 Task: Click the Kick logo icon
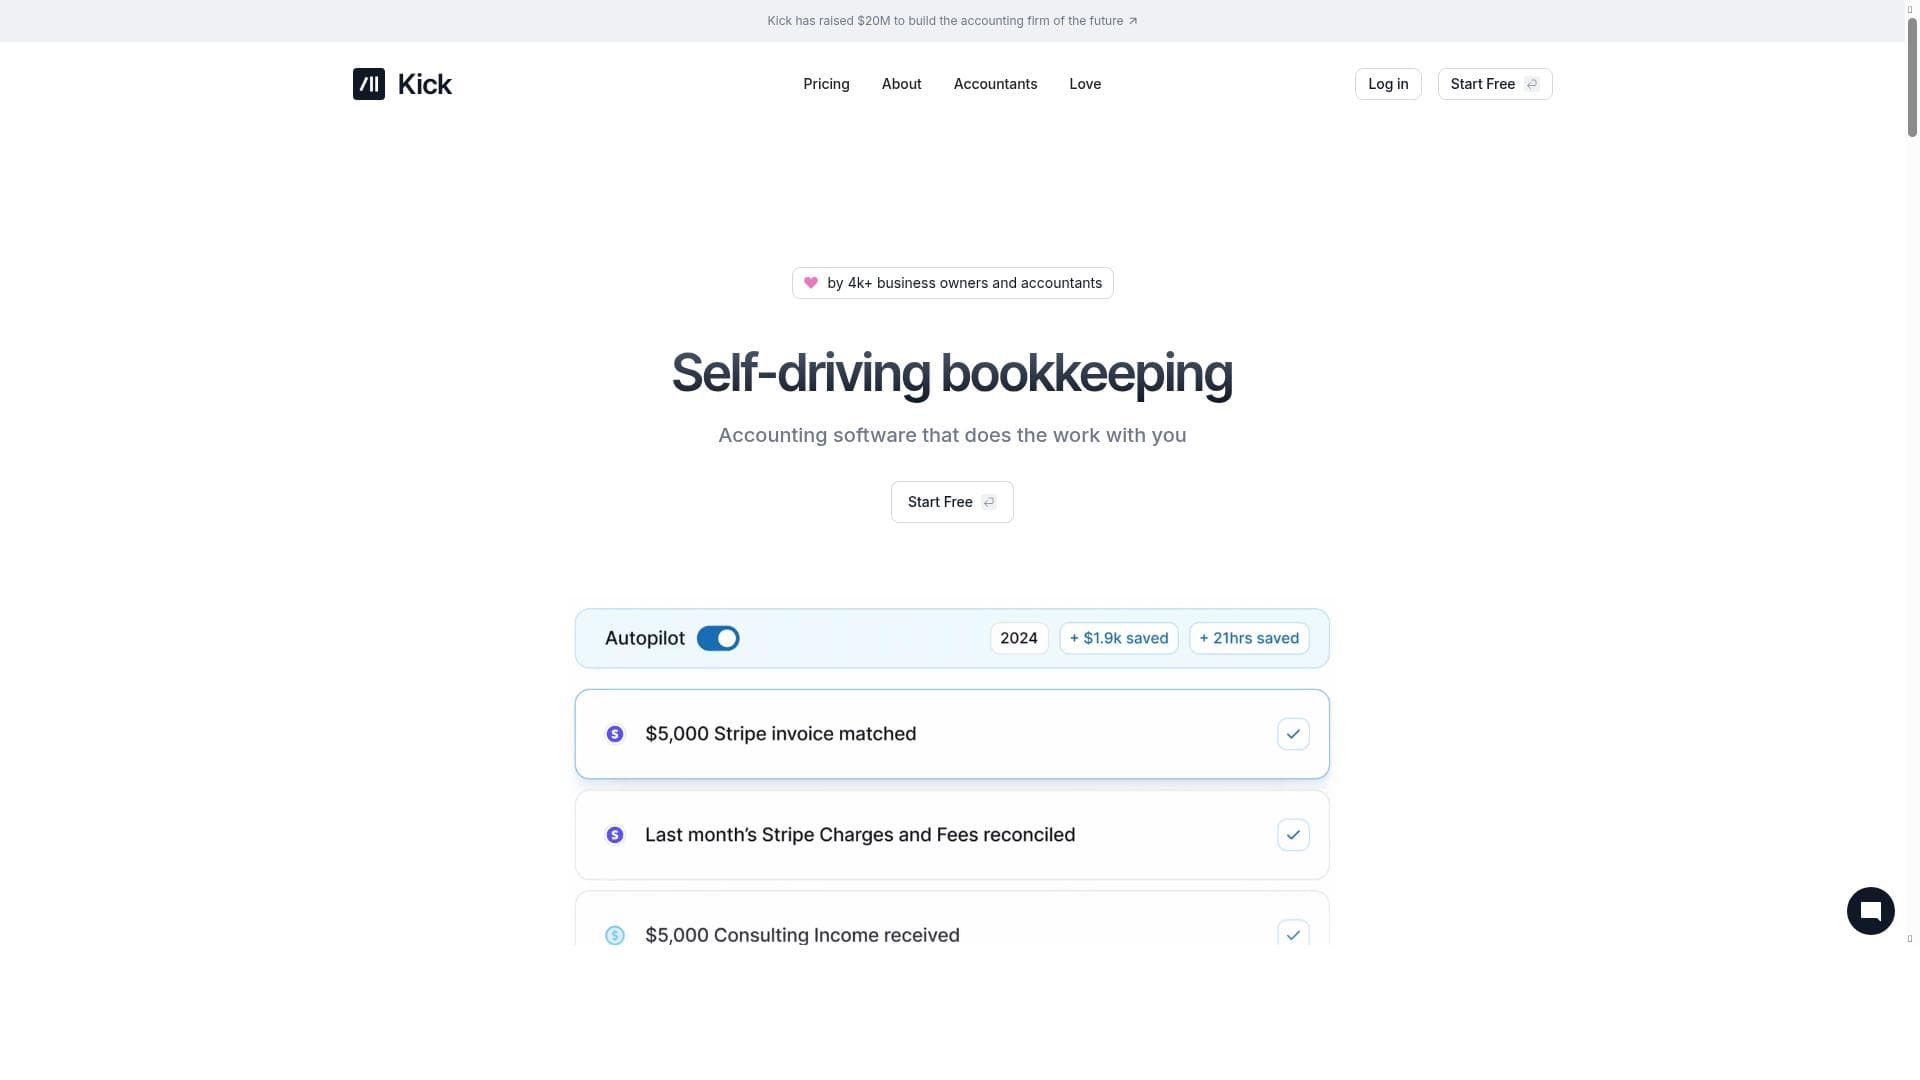(368, 84)
